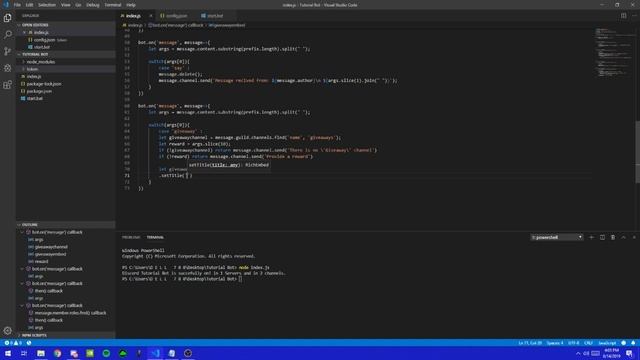Change indentation via Spaces: 4
Viewport: 640px width, 360px height.
[x=555, y=343]
